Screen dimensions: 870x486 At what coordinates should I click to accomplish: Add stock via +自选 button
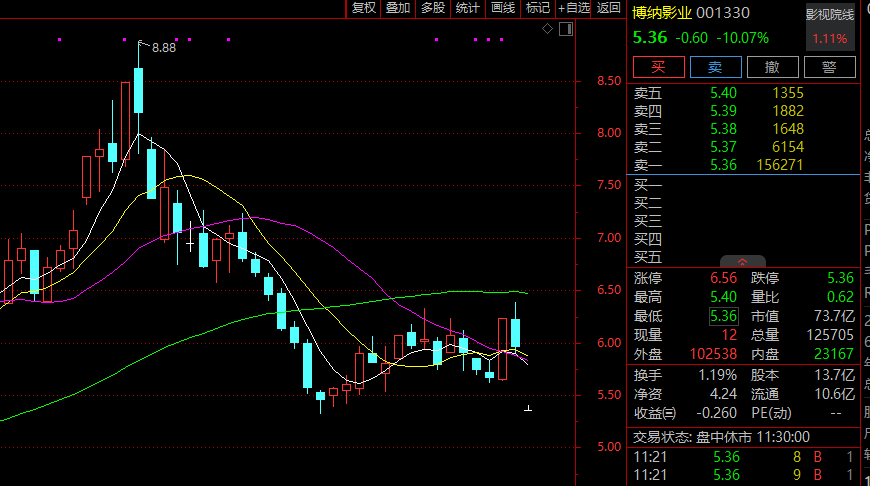[573, 8]
